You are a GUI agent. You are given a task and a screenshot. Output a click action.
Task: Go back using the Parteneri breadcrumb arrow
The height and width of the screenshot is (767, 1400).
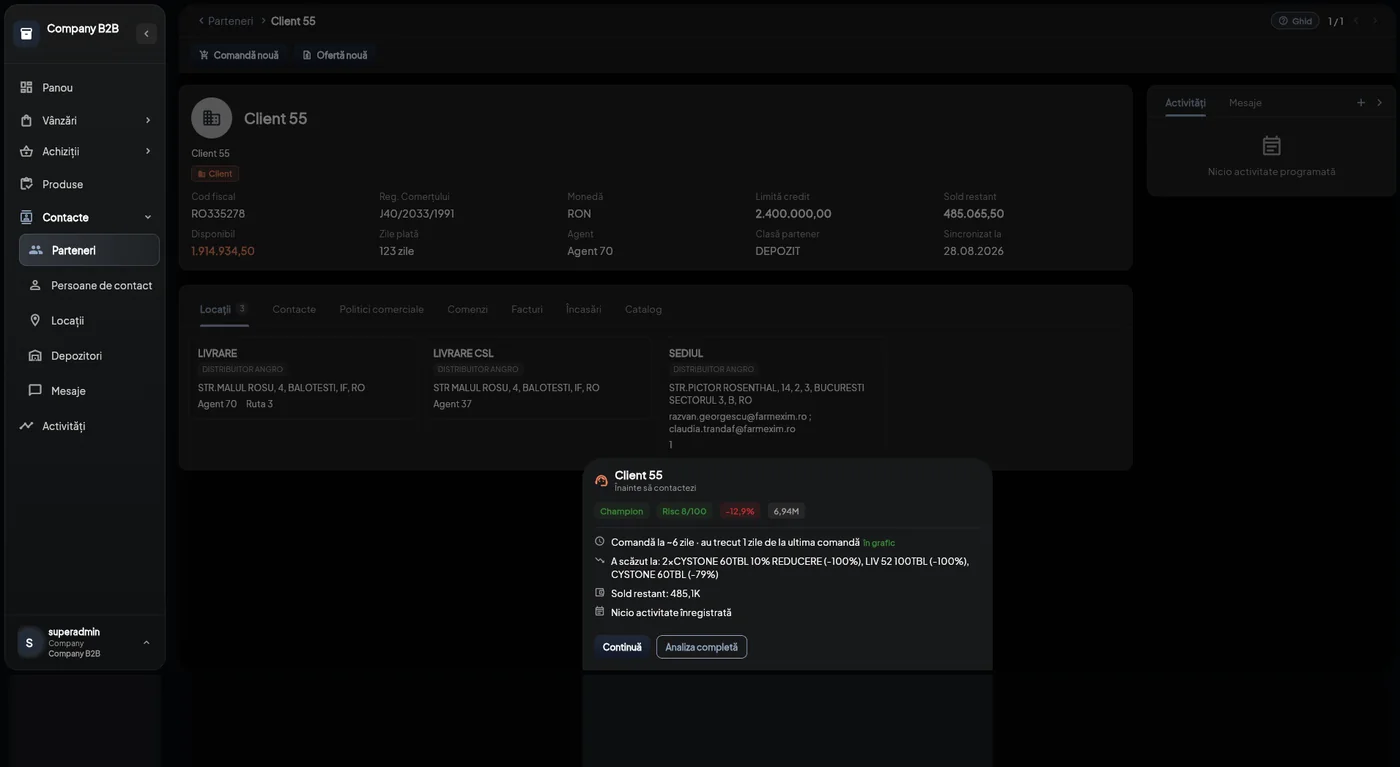pos(201,21)
